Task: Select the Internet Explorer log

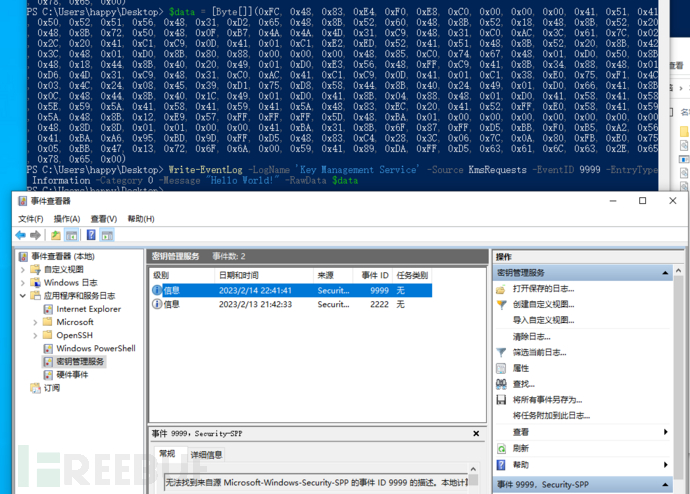Action: [88, 309]
